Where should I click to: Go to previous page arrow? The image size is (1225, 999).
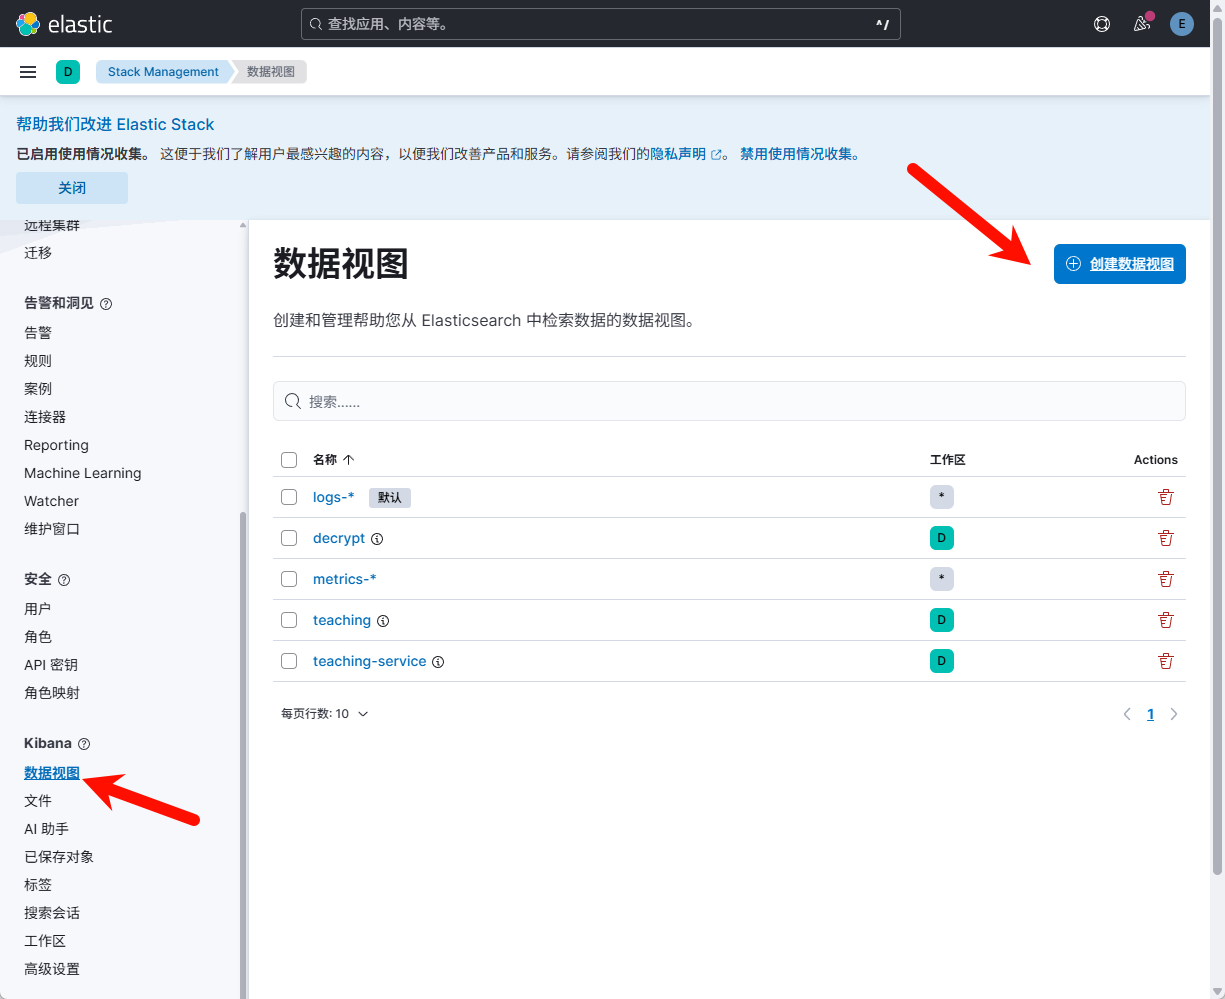point(1127,714)
